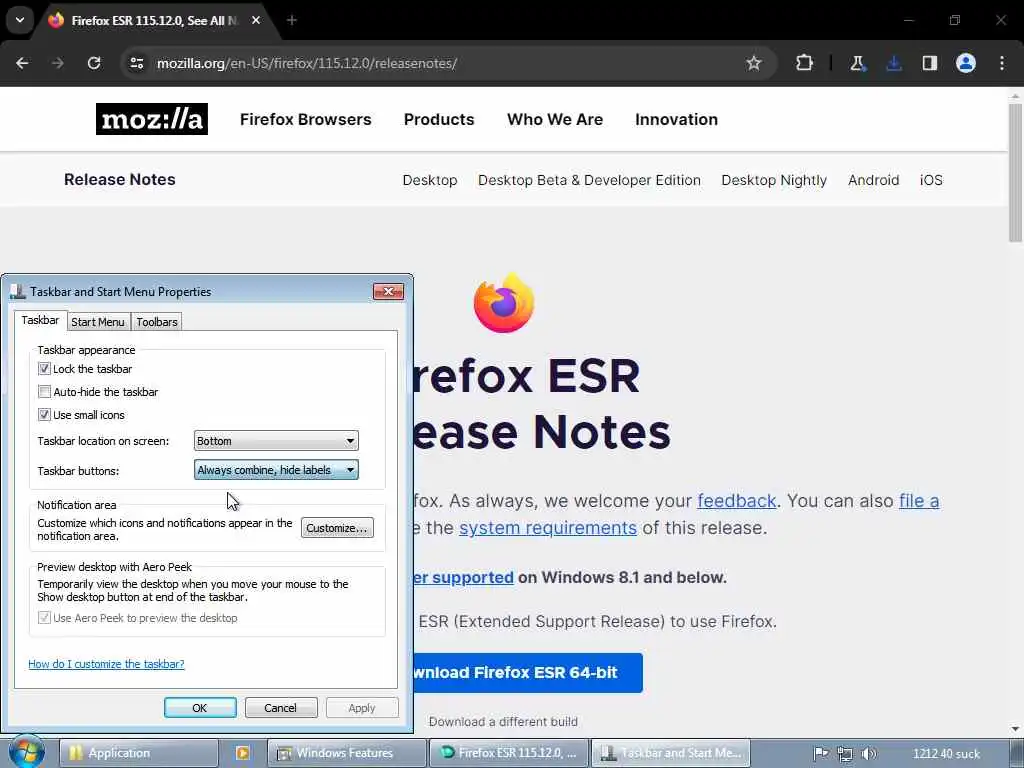
Task: Toggle the browser side panel icon
Action: point(929,63)
